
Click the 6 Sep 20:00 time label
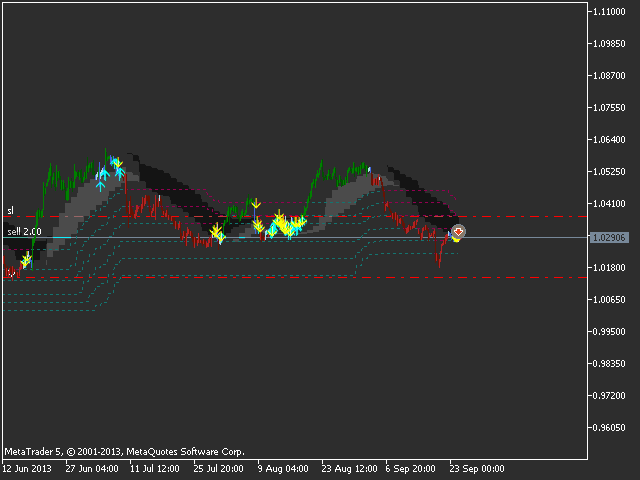pos(411,469)
